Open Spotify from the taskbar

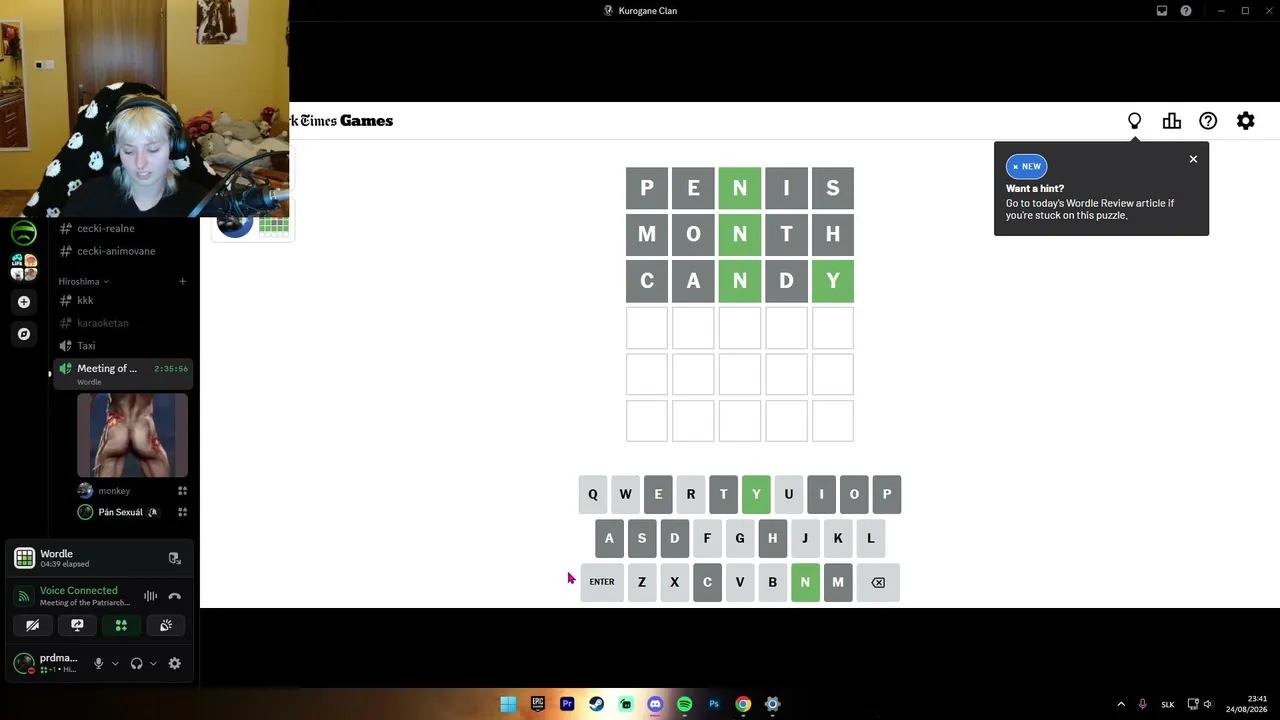click(x=684, y=704)
